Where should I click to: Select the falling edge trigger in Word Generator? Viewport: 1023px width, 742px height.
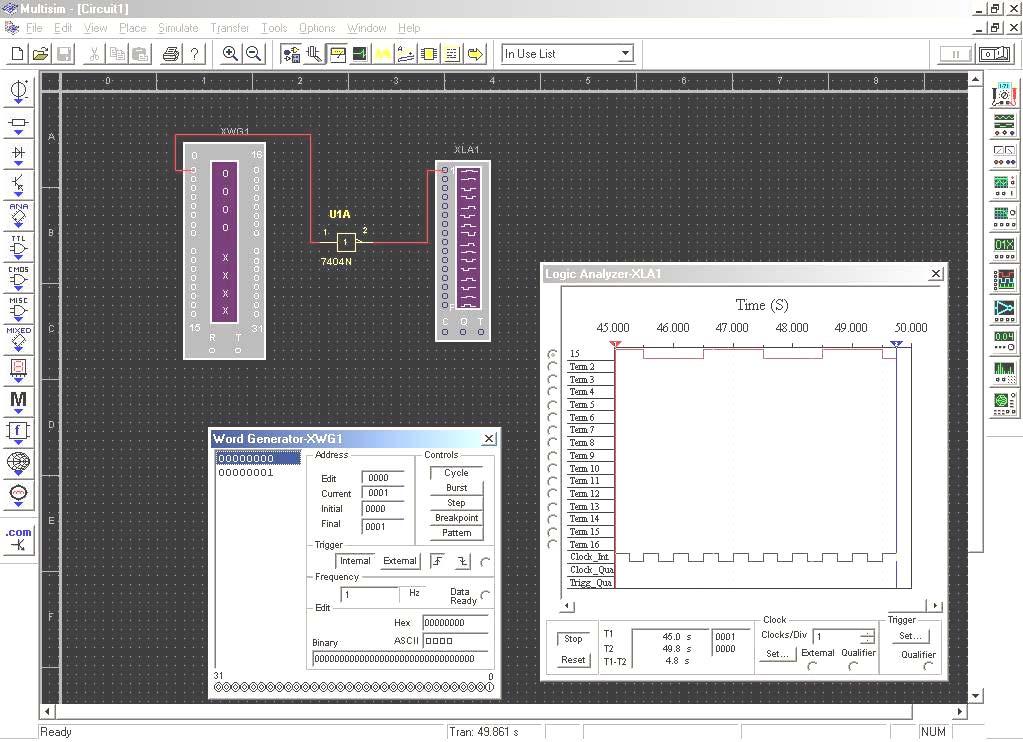tap(462, 561)
